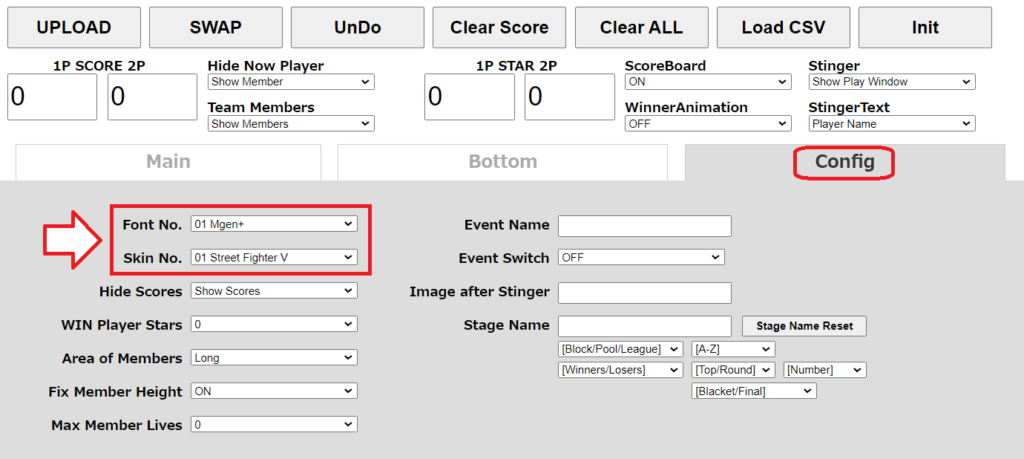Open the ScoreBoard ON dropdown
Screen dimensions: 1024x459
[x=708, y=82]
